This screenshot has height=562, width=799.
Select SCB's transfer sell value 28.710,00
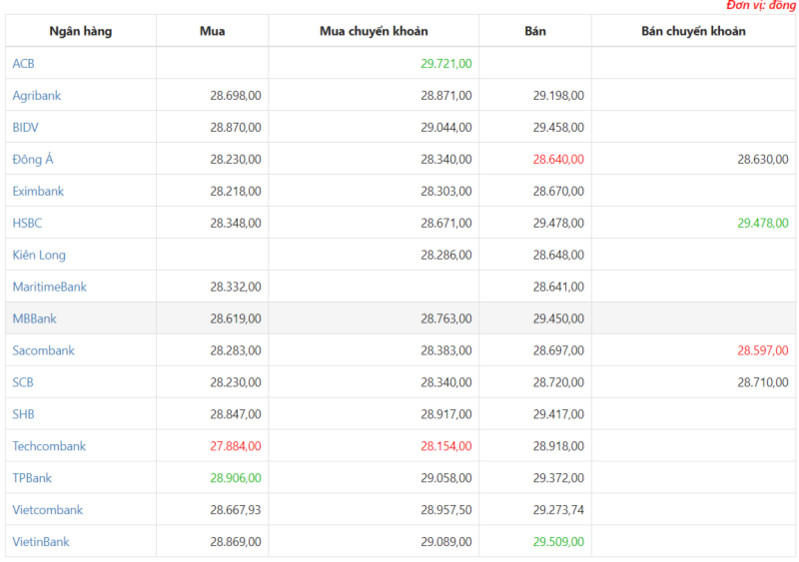(x=763, y=382)
